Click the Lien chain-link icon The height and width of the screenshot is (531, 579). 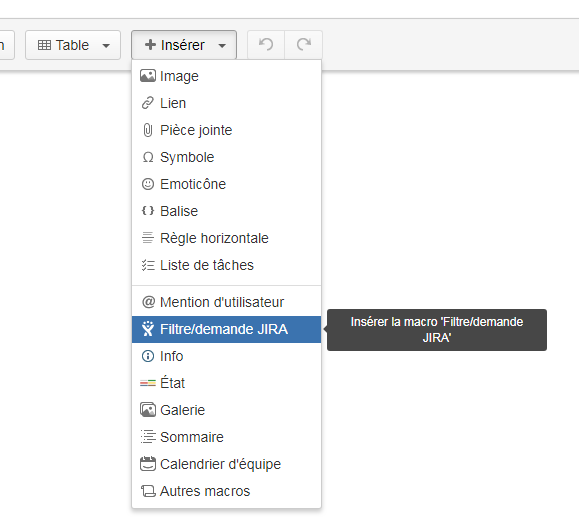148,103
